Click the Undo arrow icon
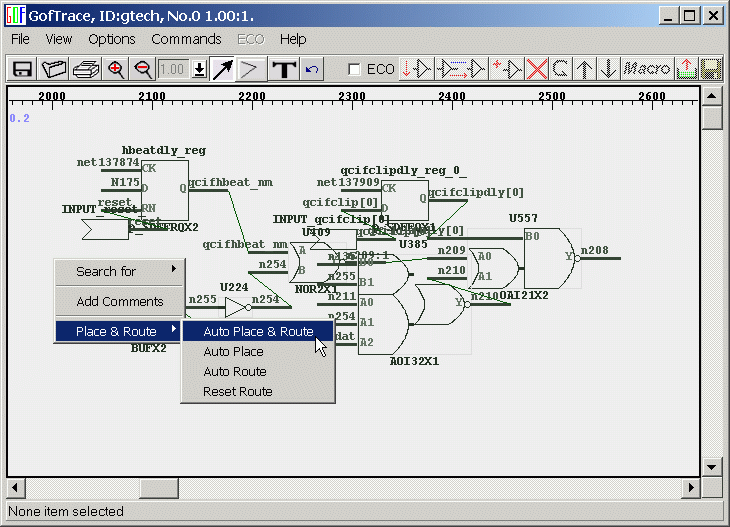The height and width of the screenshot is (527, 730). (312, 69)
